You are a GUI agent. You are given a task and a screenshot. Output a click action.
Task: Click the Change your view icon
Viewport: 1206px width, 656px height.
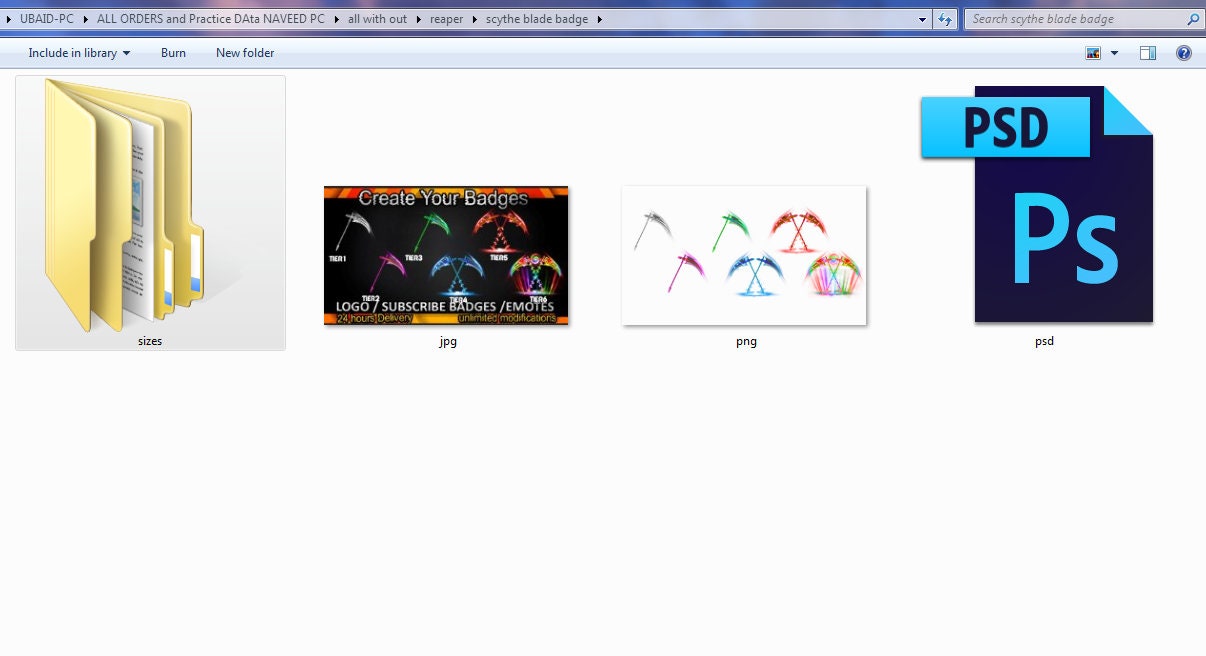pyautogui.click(x=1094, y=53)
